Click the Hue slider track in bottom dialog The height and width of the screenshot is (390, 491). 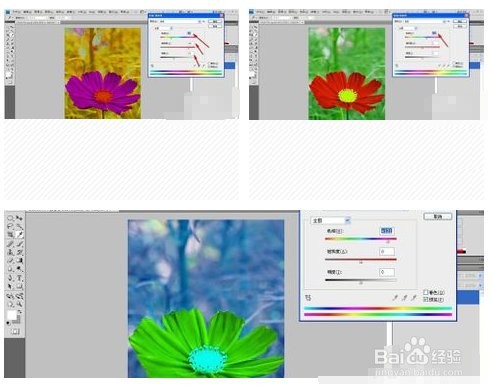click(361, 239)
